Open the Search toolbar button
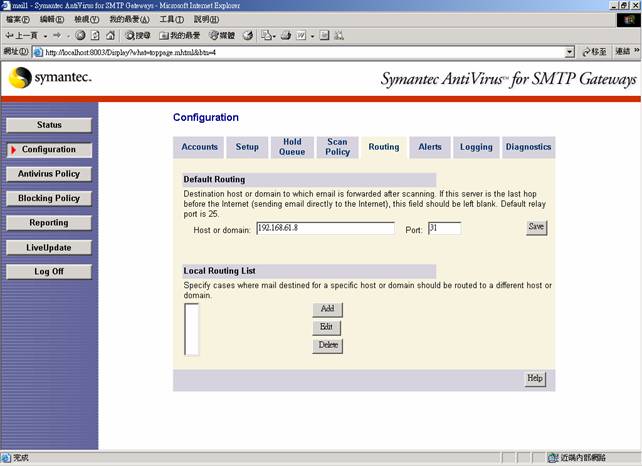Screen dimensions: 642x466 [138, 36]
